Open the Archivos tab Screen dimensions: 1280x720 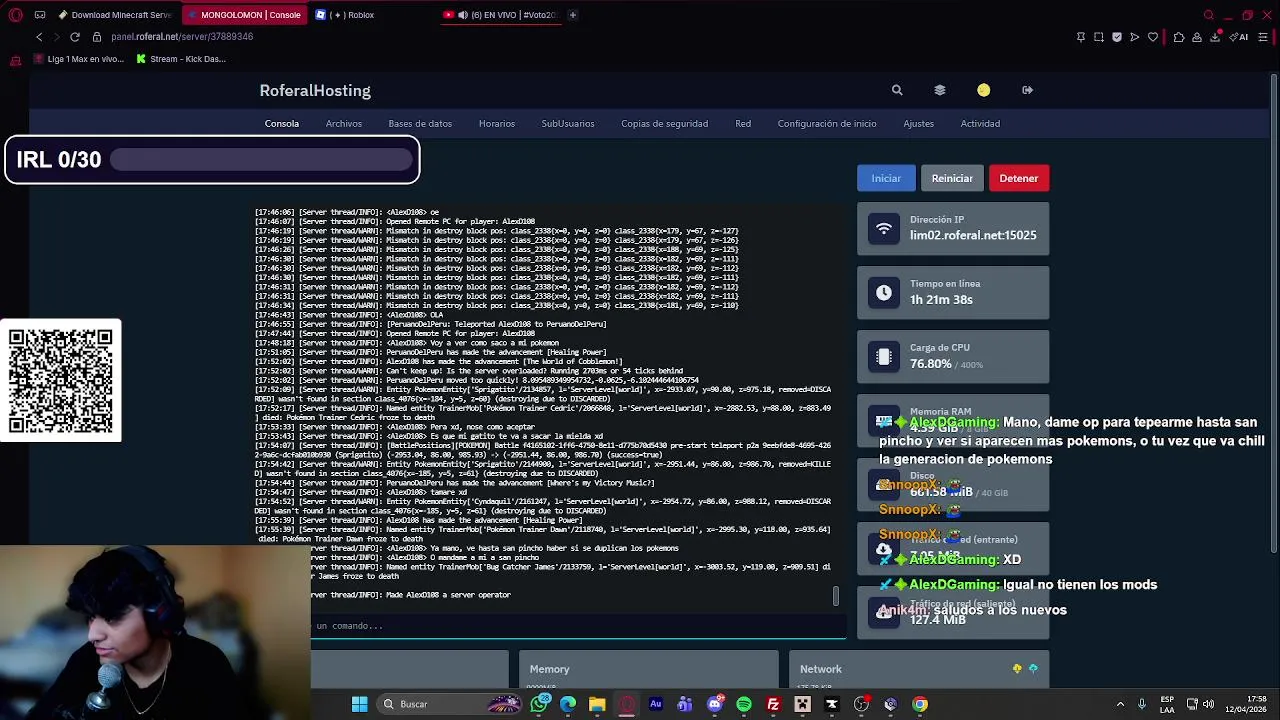click(344, 124)
